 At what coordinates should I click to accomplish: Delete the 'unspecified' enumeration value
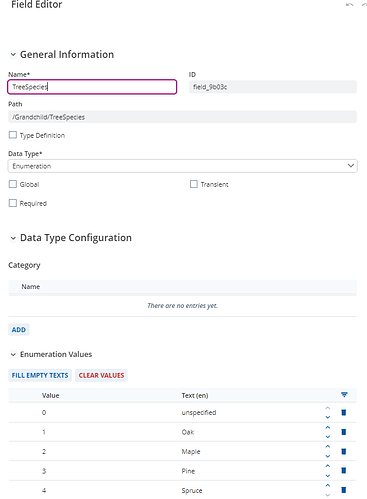point(344,412)
